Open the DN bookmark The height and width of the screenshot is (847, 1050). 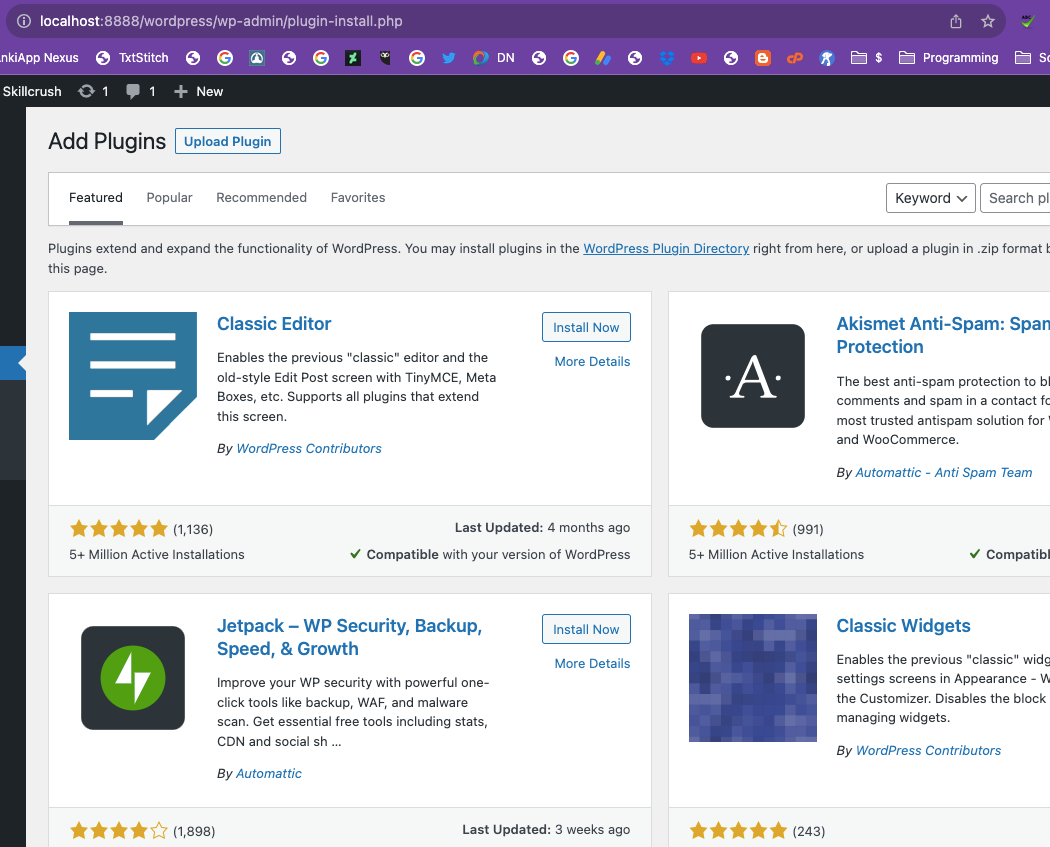click(x=494, y=58)
